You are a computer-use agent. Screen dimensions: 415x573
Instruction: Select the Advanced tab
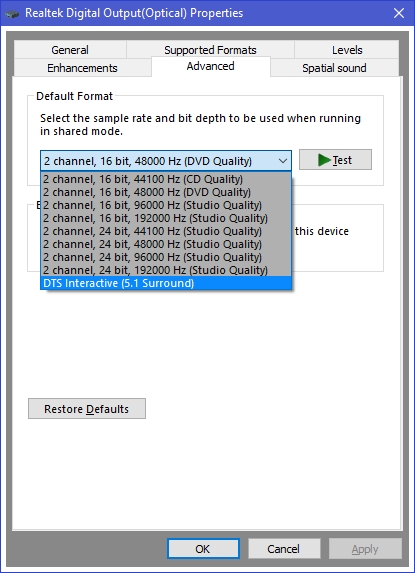click(211, 67)
